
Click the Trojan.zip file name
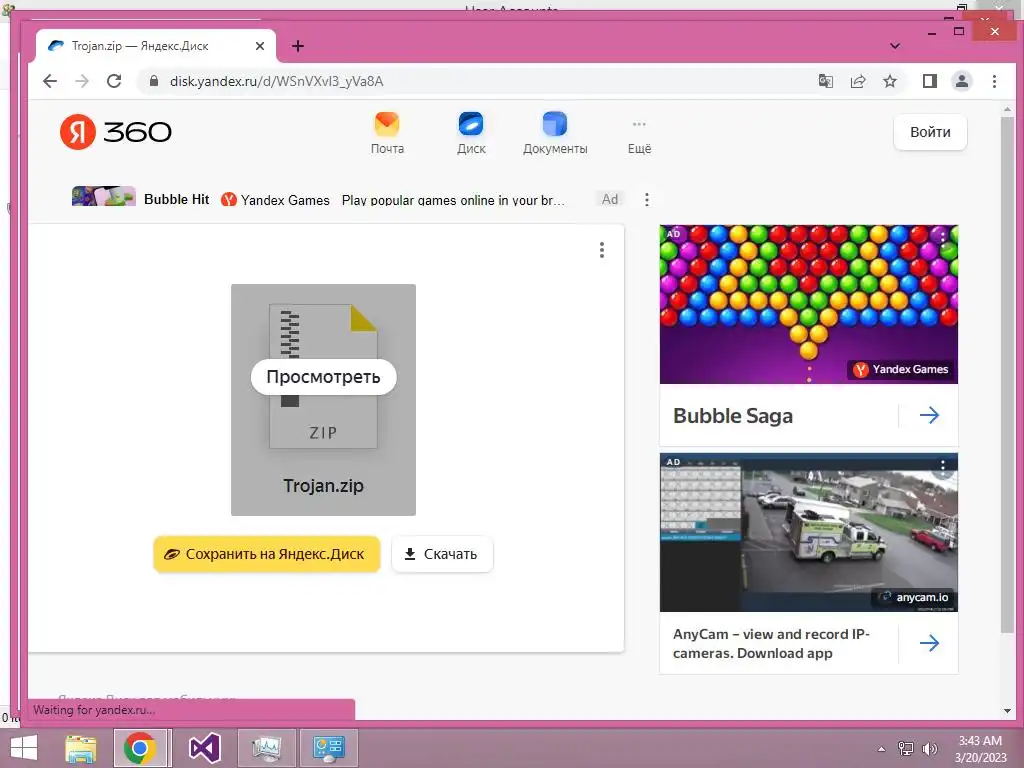click(x=323, y=485)
